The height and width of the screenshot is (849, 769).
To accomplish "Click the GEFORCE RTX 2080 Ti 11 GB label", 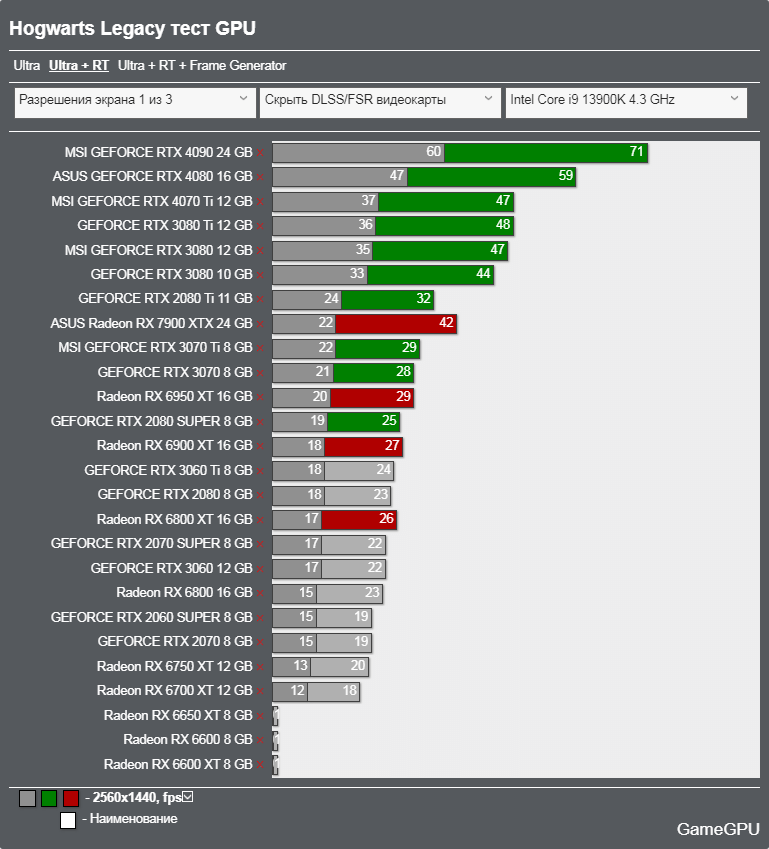I will tap(165, 299).
